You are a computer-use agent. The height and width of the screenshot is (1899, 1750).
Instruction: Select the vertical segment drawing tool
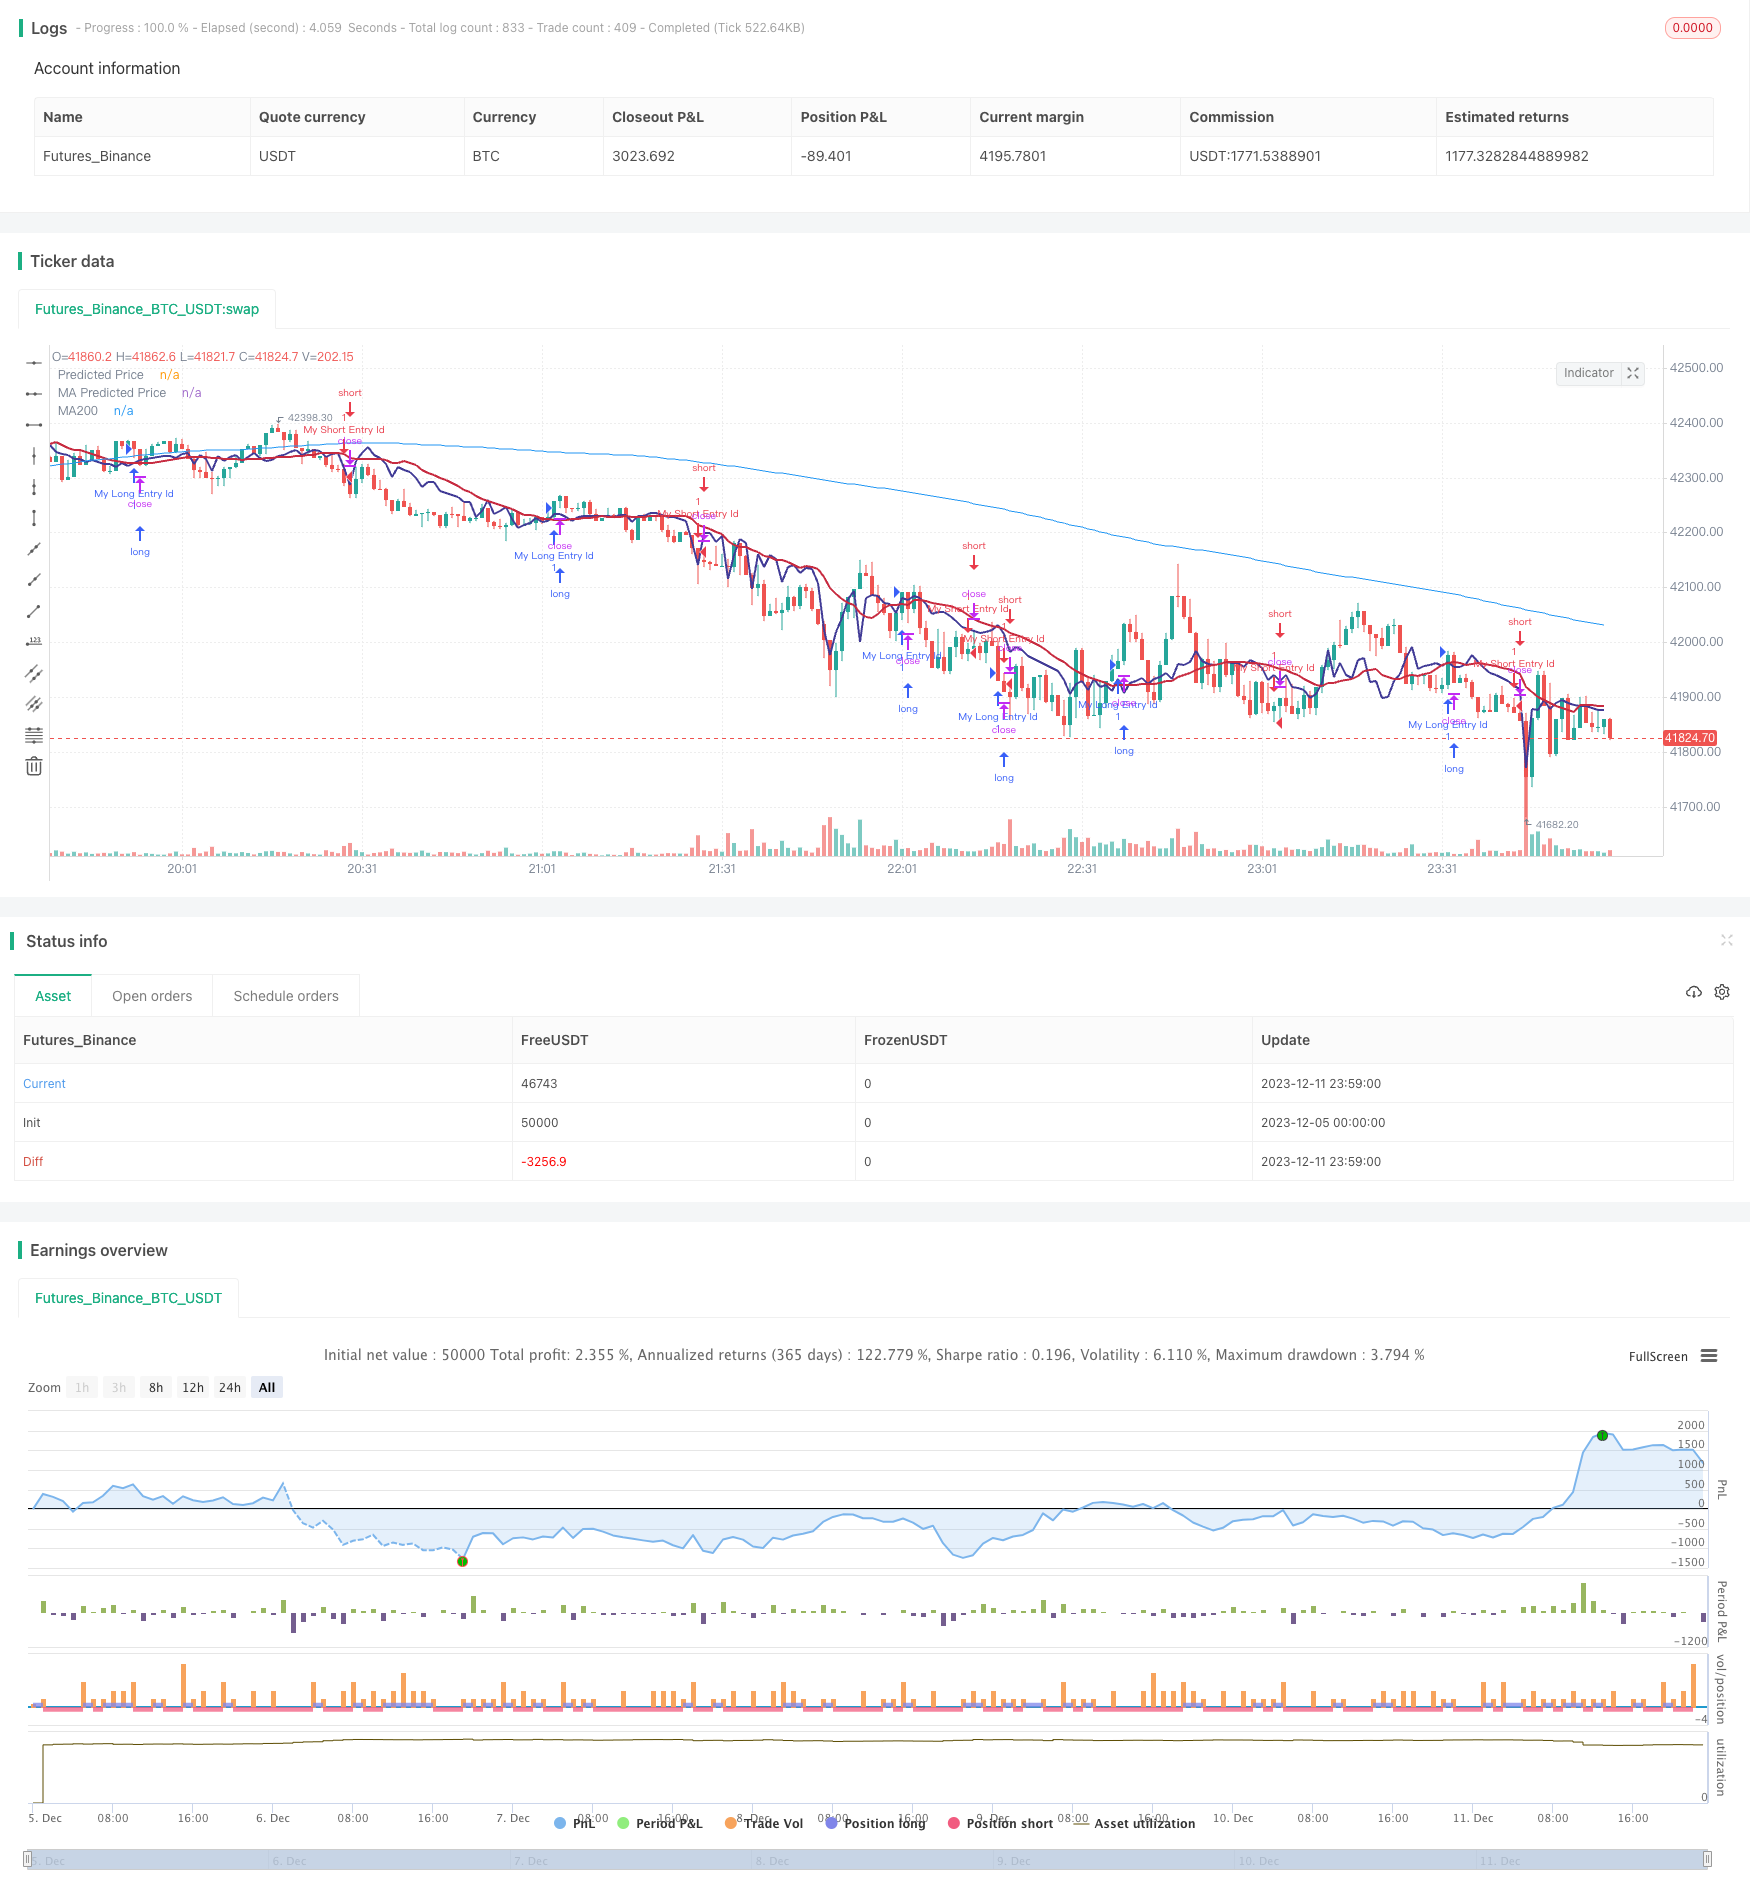pos(34,517)
